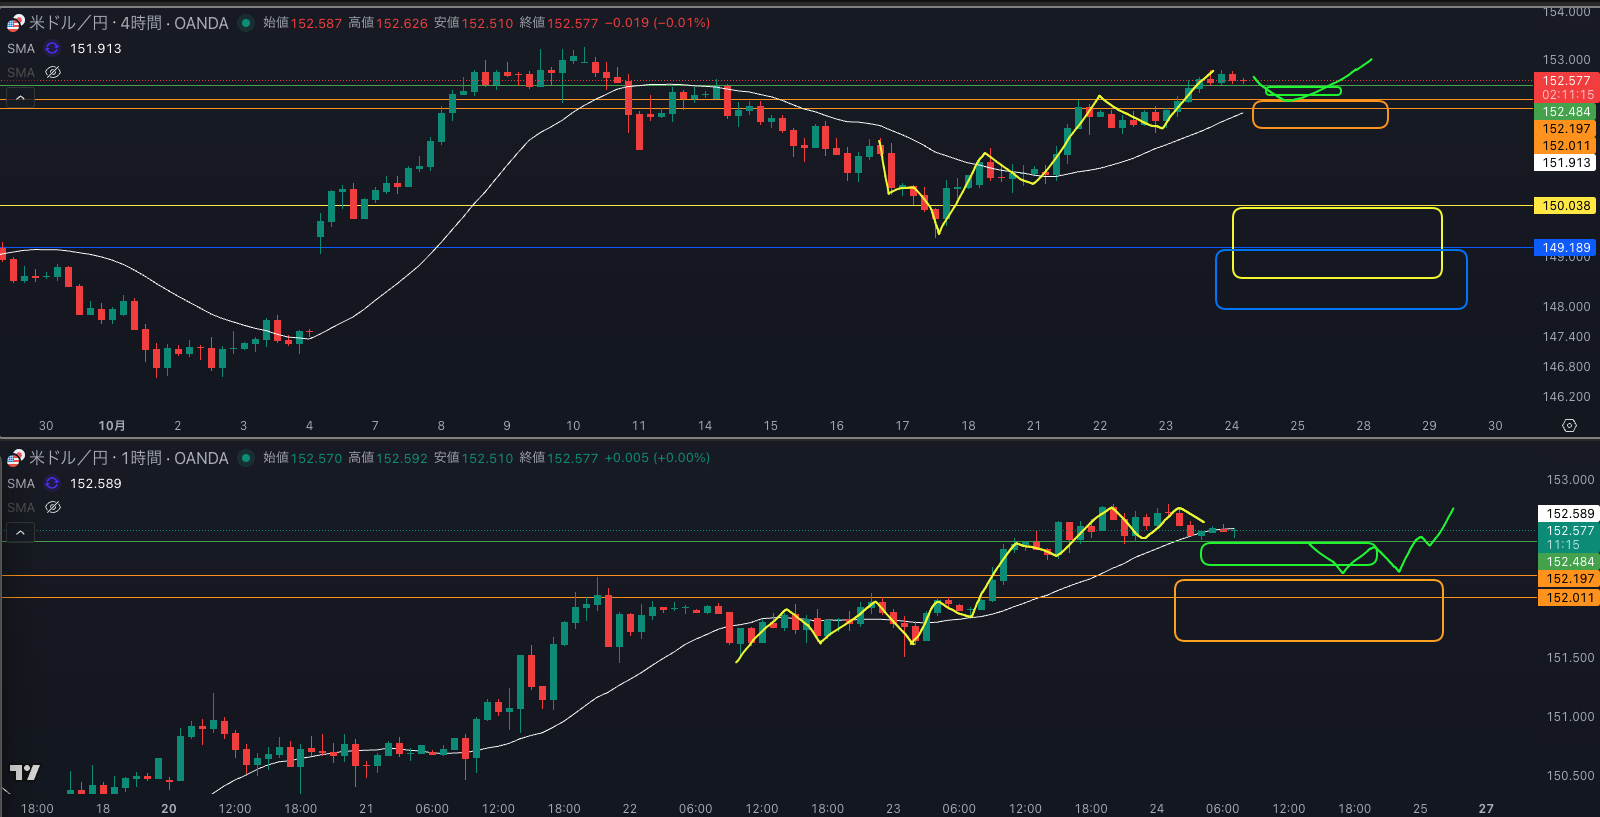Show hidden SMA indicator in 1-hour chart
1600x817 pixels.
pyautogui.click(x=53, y=507)
